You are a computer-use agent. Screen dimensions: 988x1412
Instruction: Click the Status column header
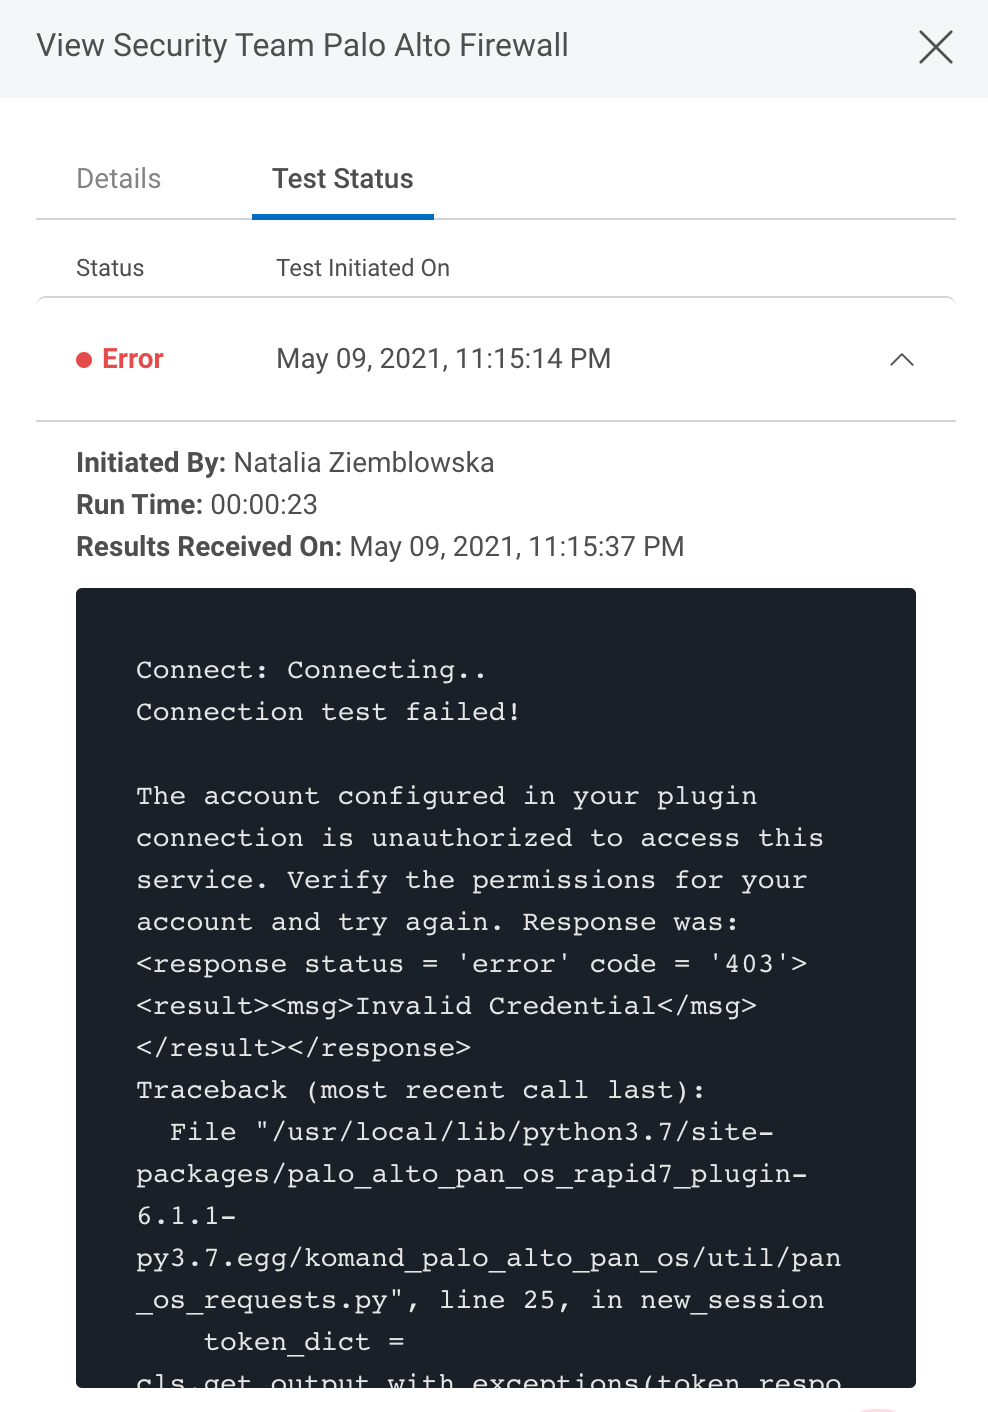coord(110,268)
